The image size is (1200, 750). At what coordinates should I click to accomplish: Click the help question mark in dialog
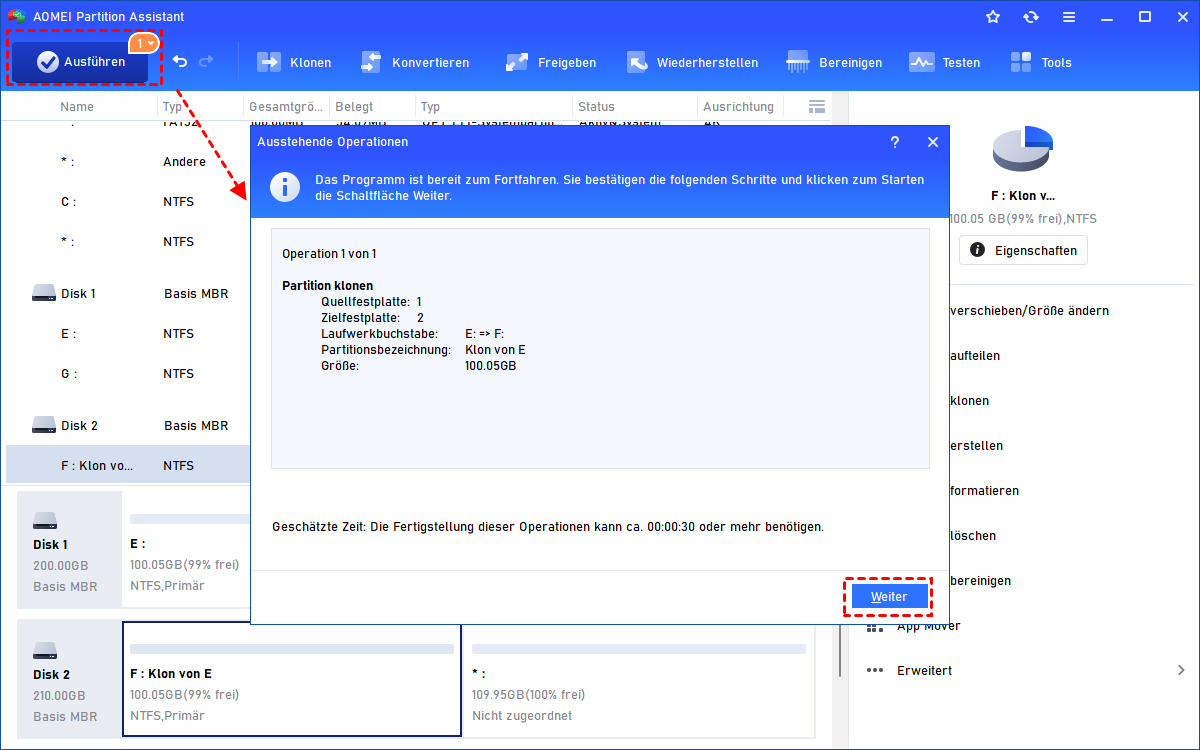895,142
